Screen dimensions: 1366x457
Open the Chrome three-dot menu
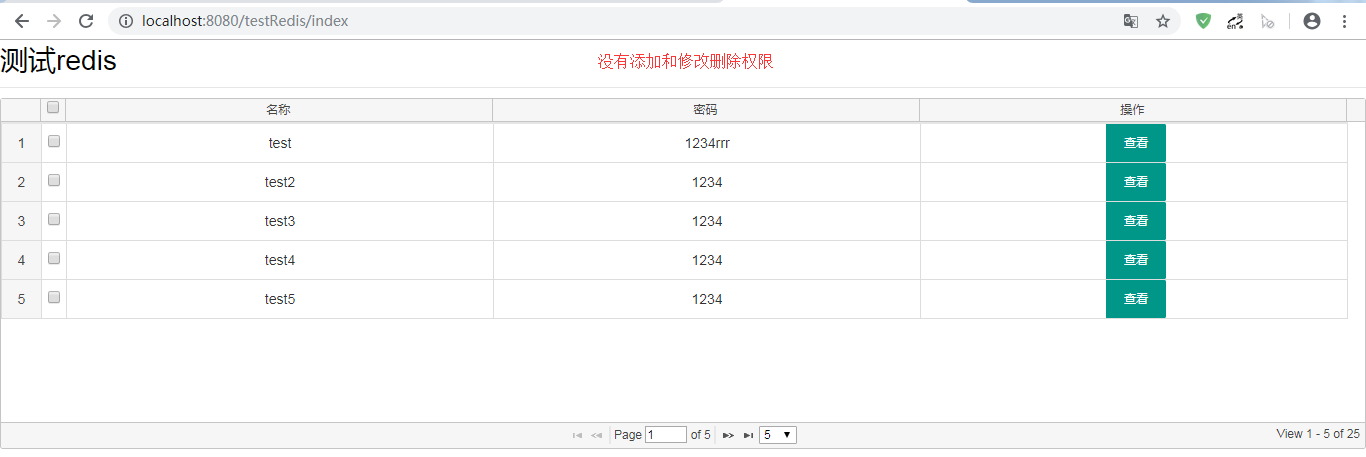[x=1344, y=21]
